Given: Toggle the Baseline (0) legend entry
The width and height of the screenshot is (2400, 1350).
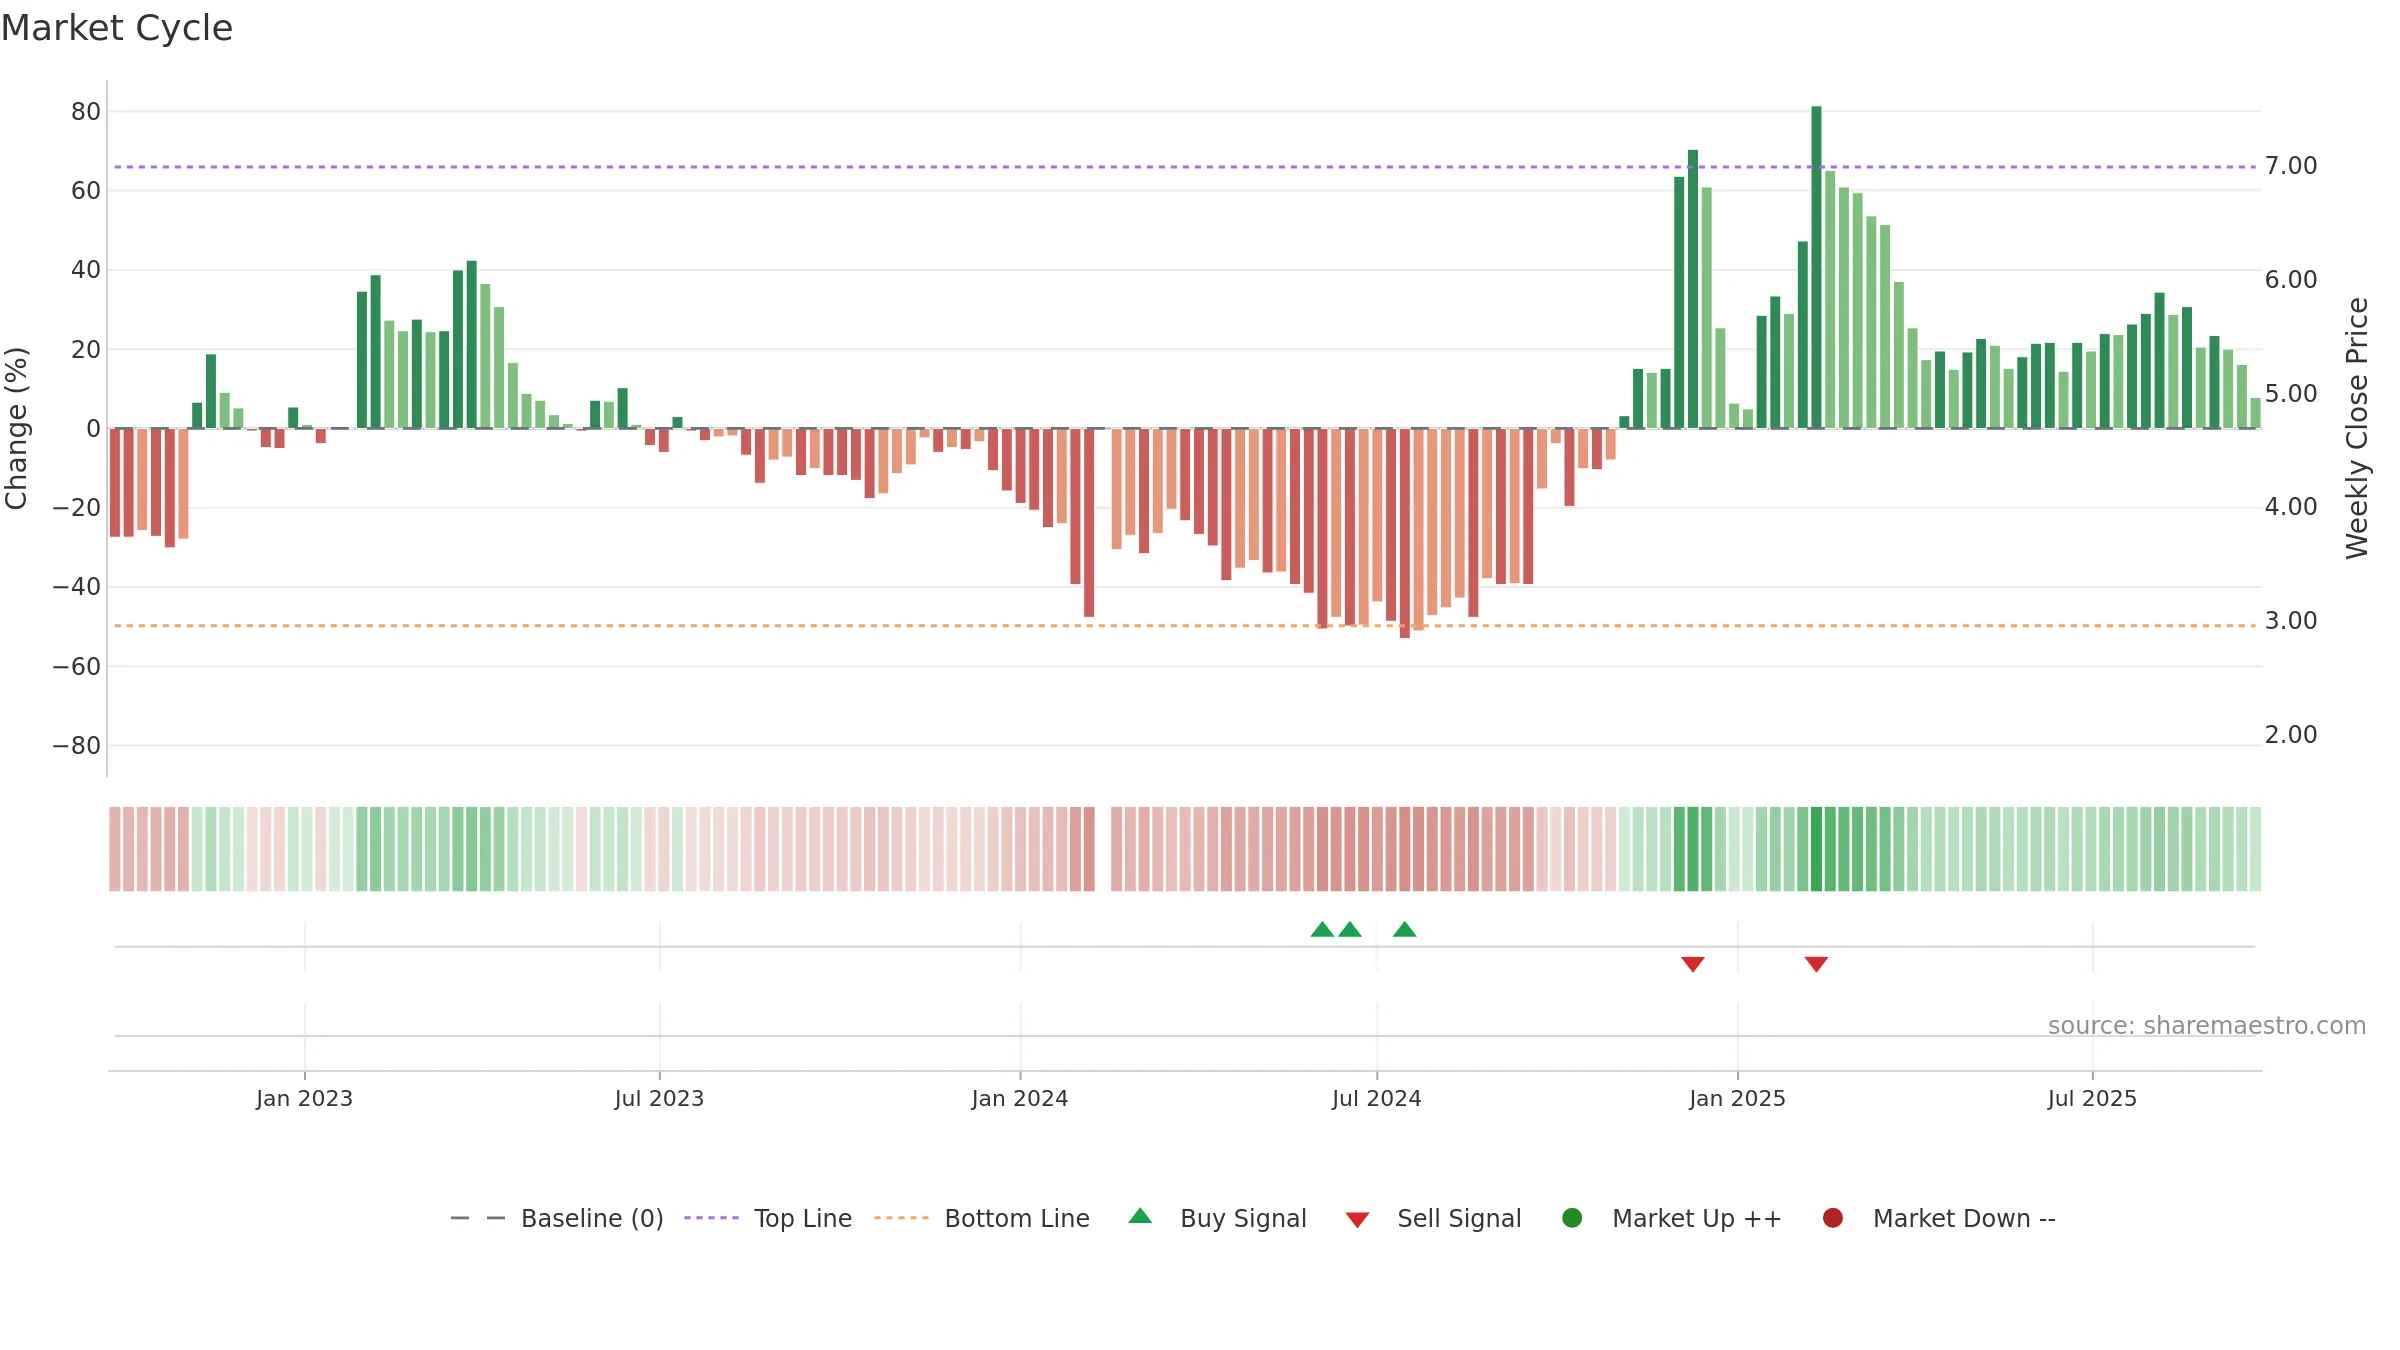Looking at the screenshot, I should 557,1218.
